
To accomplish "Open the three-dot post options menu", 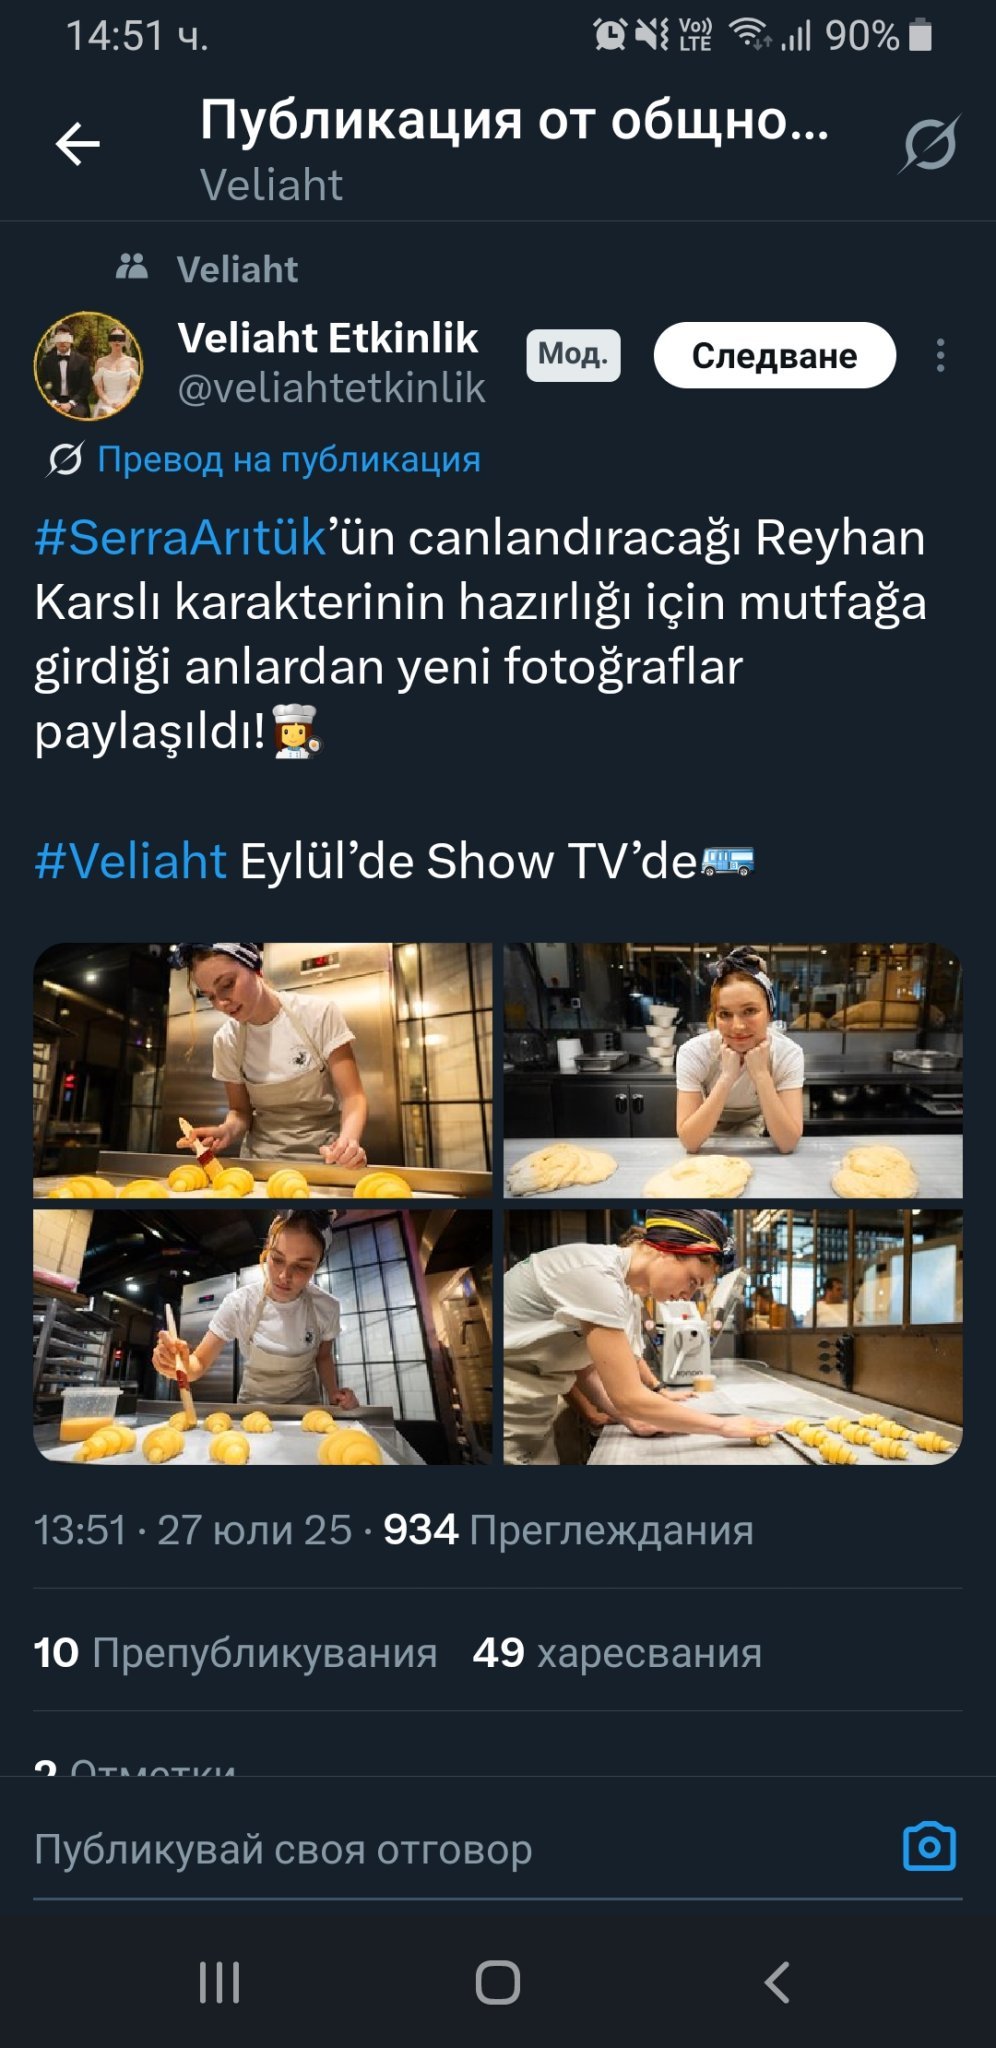I will [940, 355].
